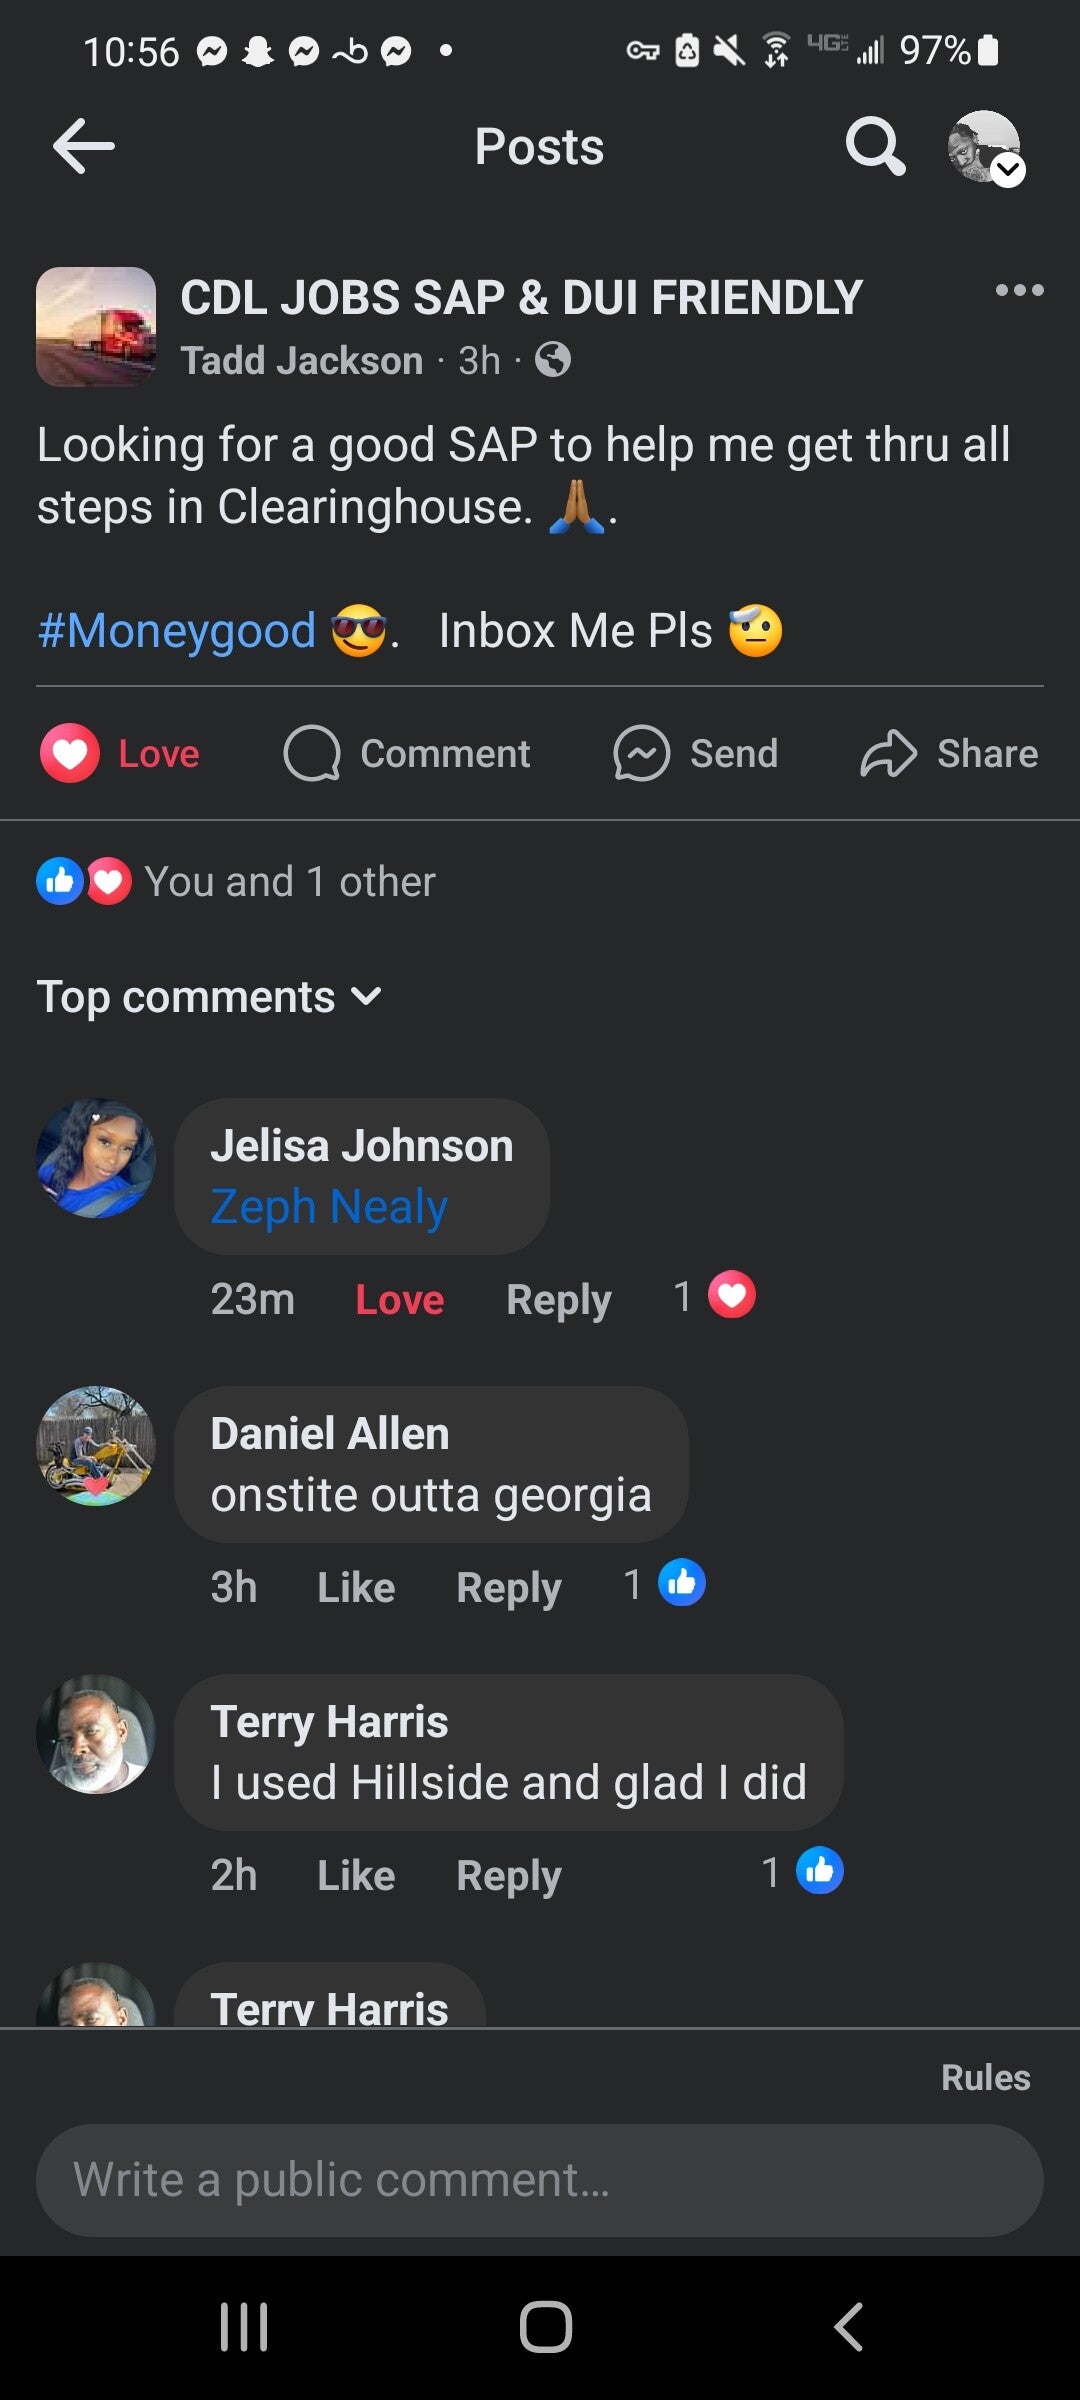Tap the Share arrow icon

click(x=888, y=753)
